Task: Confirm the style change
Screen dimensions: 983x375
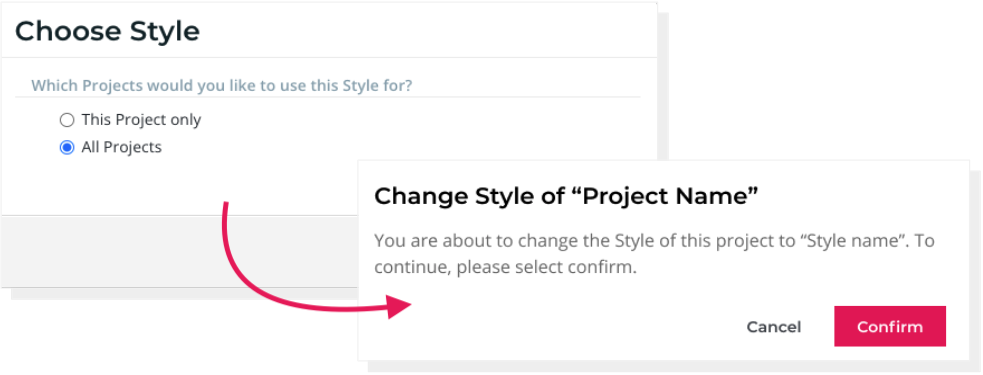Action: point(890,326)
